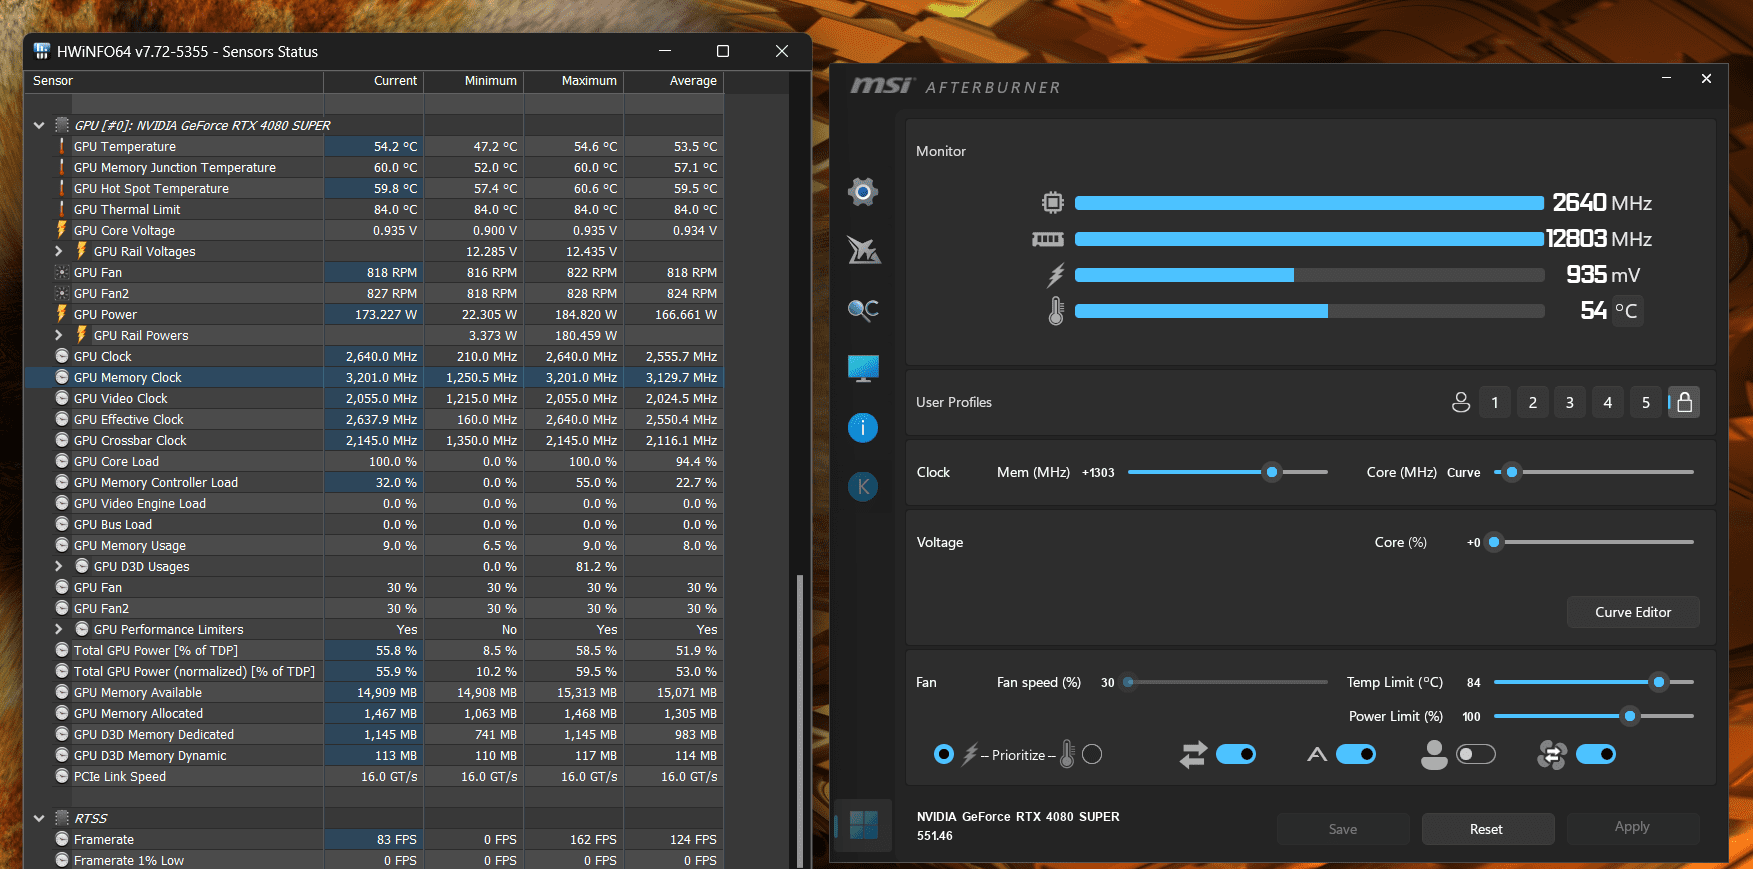
Task: Click the Core voltage (%) slider handle
Action: coord(1494,542)
